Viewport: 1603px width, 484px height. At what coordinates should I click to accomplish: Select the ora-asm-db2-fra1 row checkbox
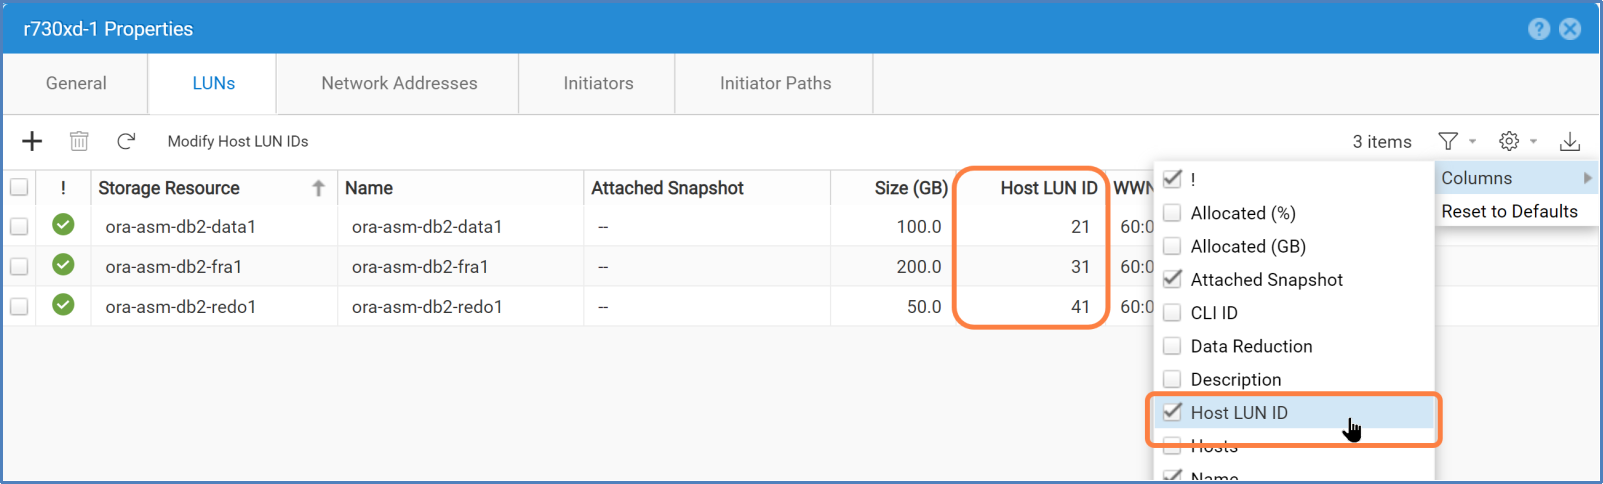click(19, 266)
